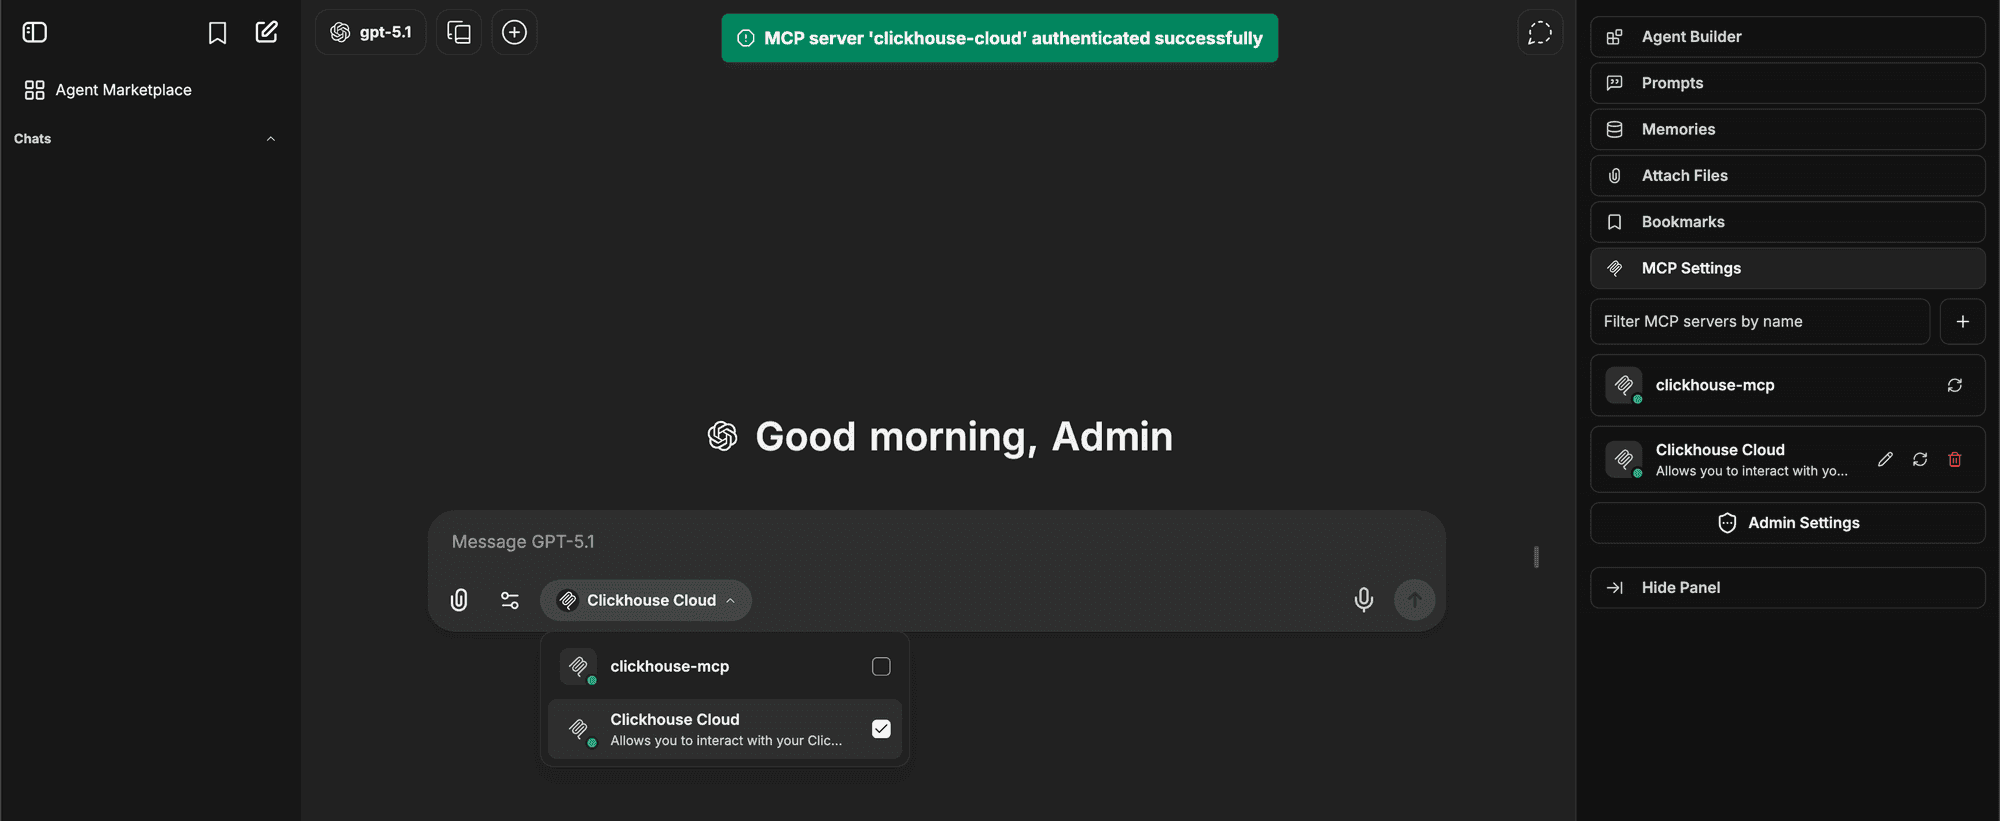Screen dimensions: 2000x821
Task: Select clickhouse-mcp server in right panel
Action: 1788,385
